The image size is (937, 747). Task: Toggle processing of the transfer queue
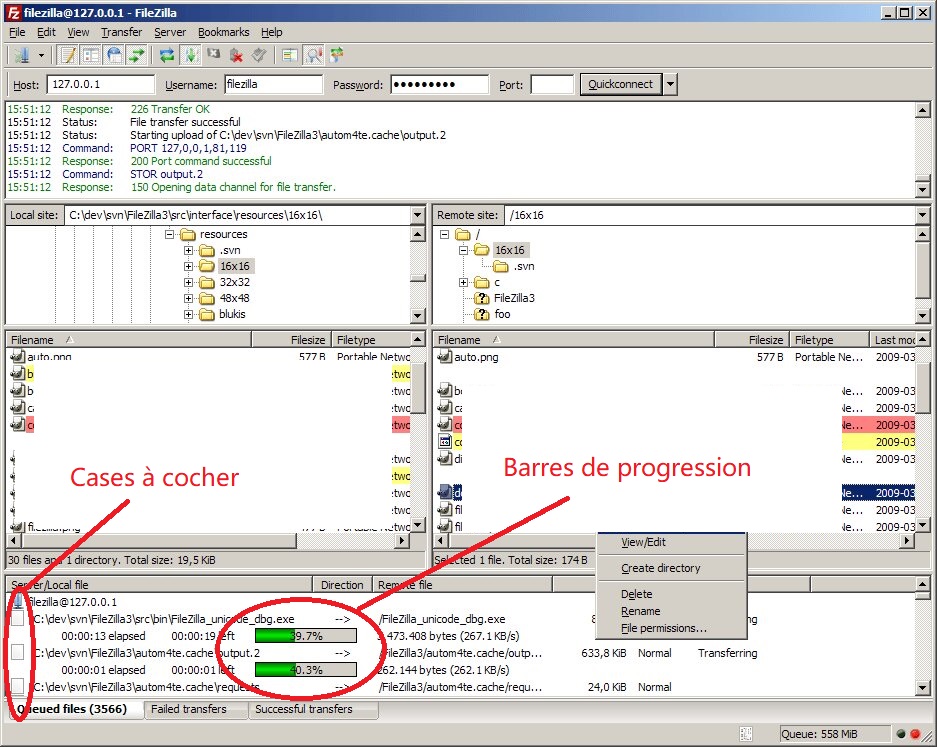(x=191, y=56)
